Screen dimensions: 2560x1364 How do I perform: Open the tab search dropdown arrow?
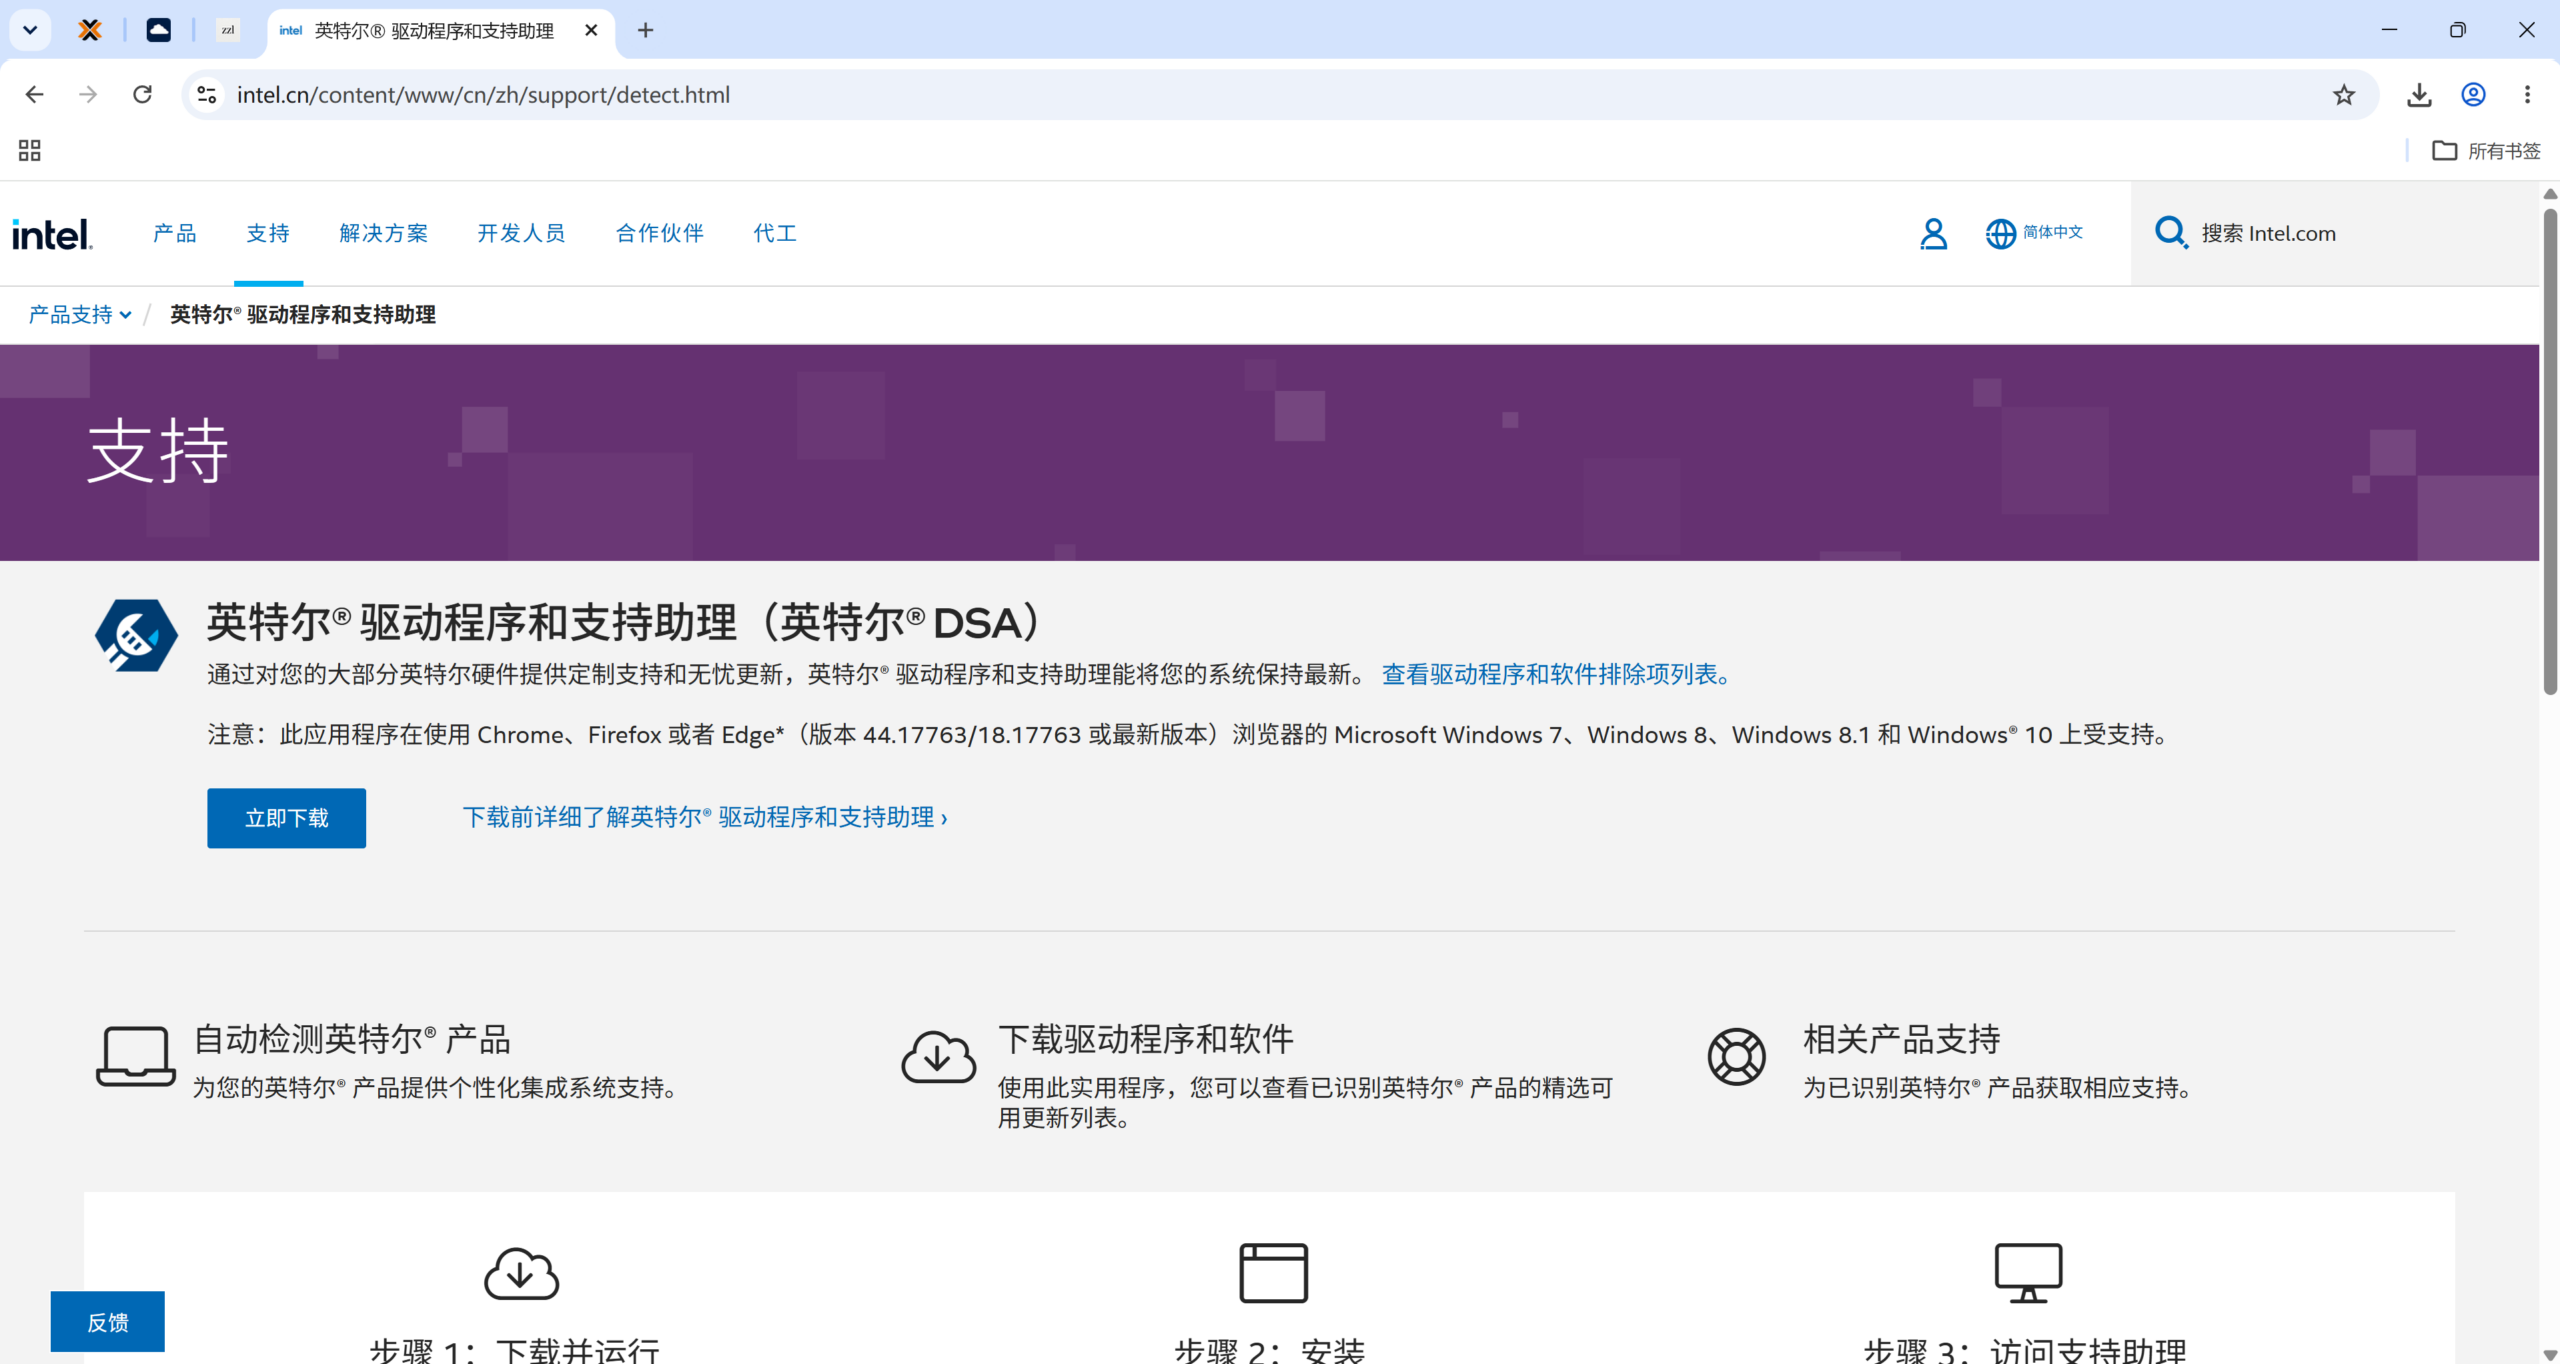[x=30, y=30]
